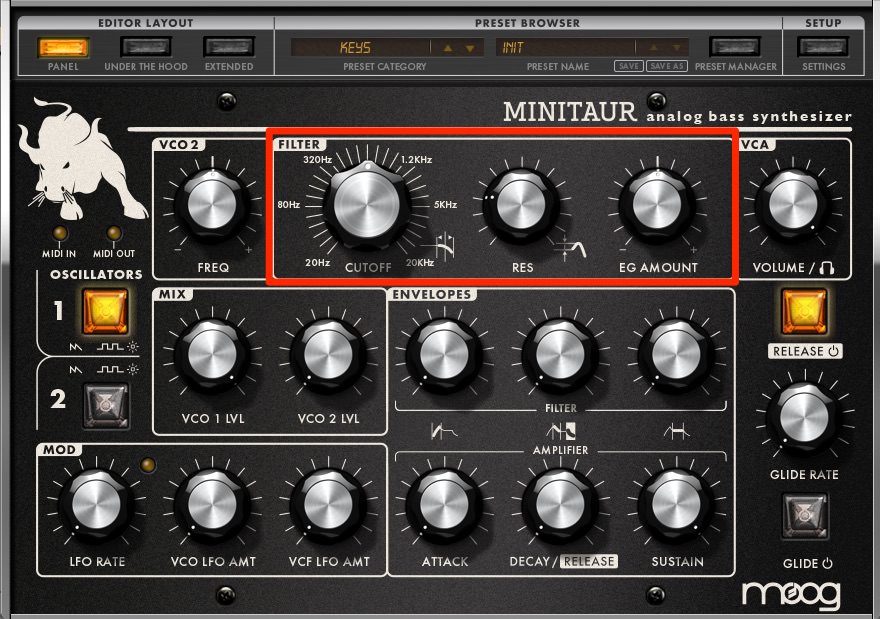Click the MIDI IN indicator light
880x619 pixels.
pyautogui.click(x=59, y=233)
